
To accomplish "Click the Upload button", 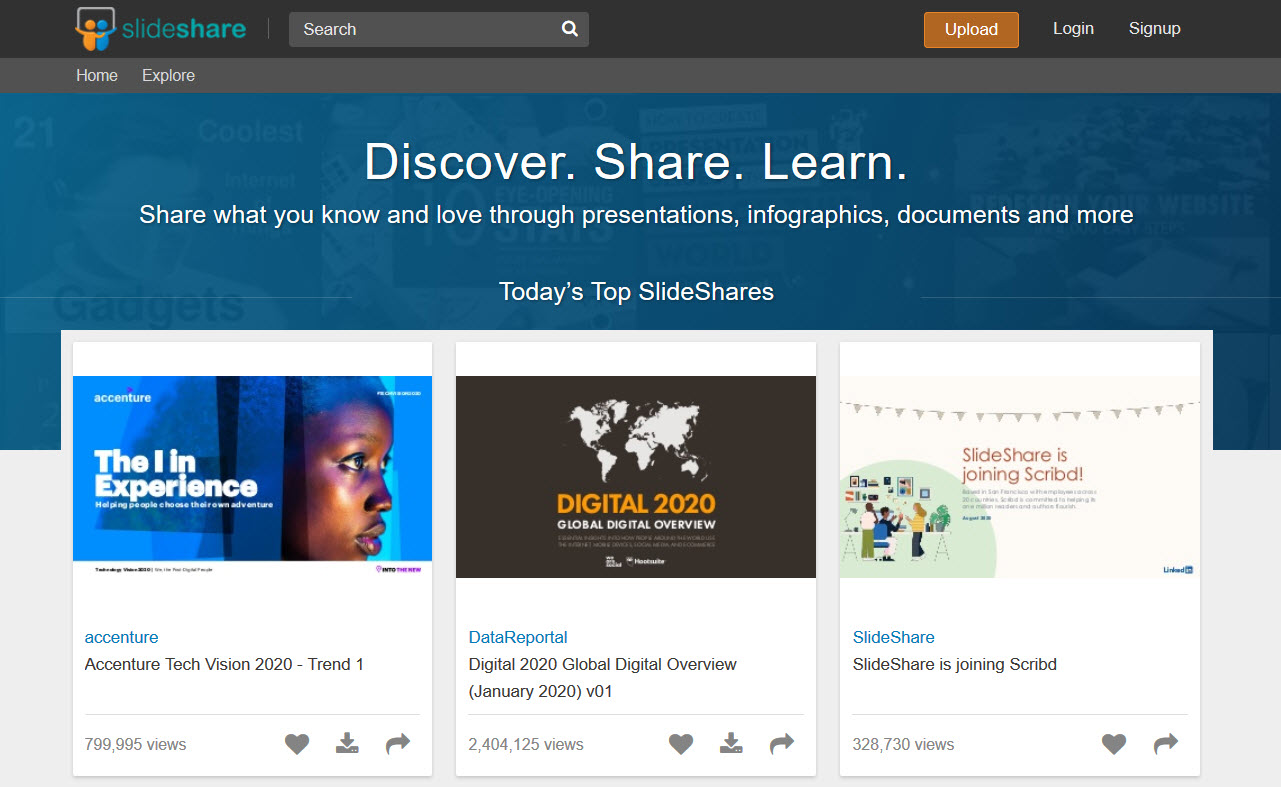I will pos(971,30).
